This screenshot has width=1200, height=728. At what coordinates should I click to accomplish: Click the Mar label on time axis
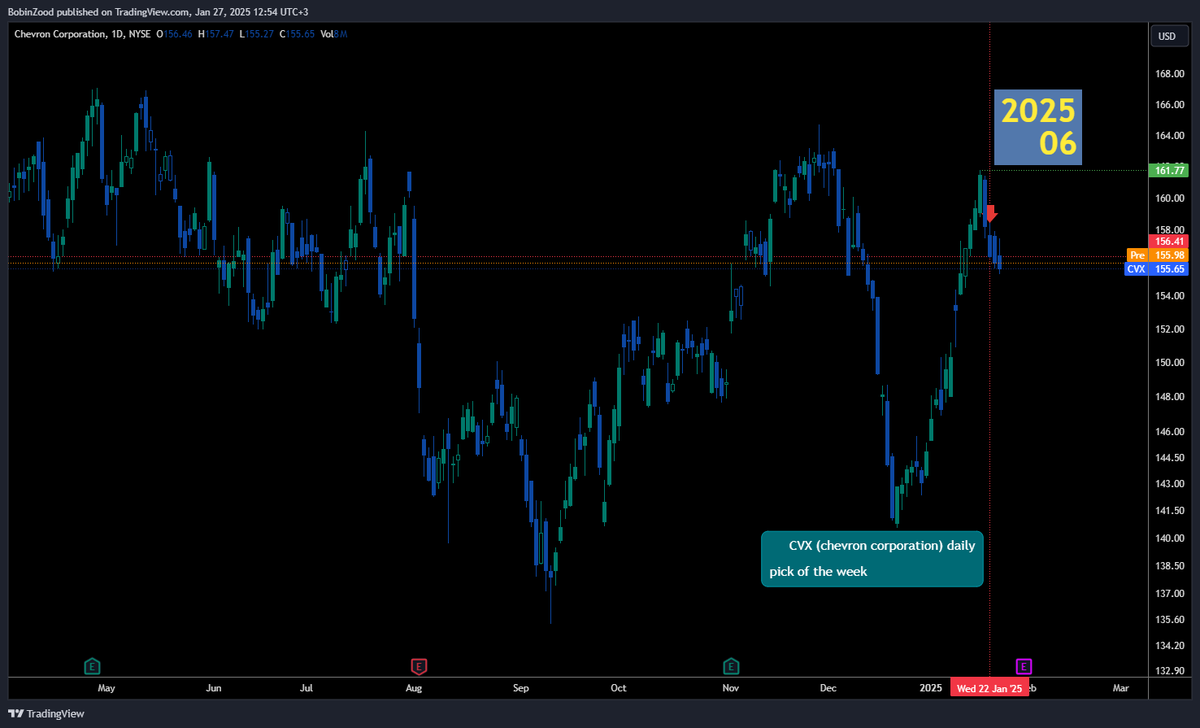click(x=1121, y=689)
